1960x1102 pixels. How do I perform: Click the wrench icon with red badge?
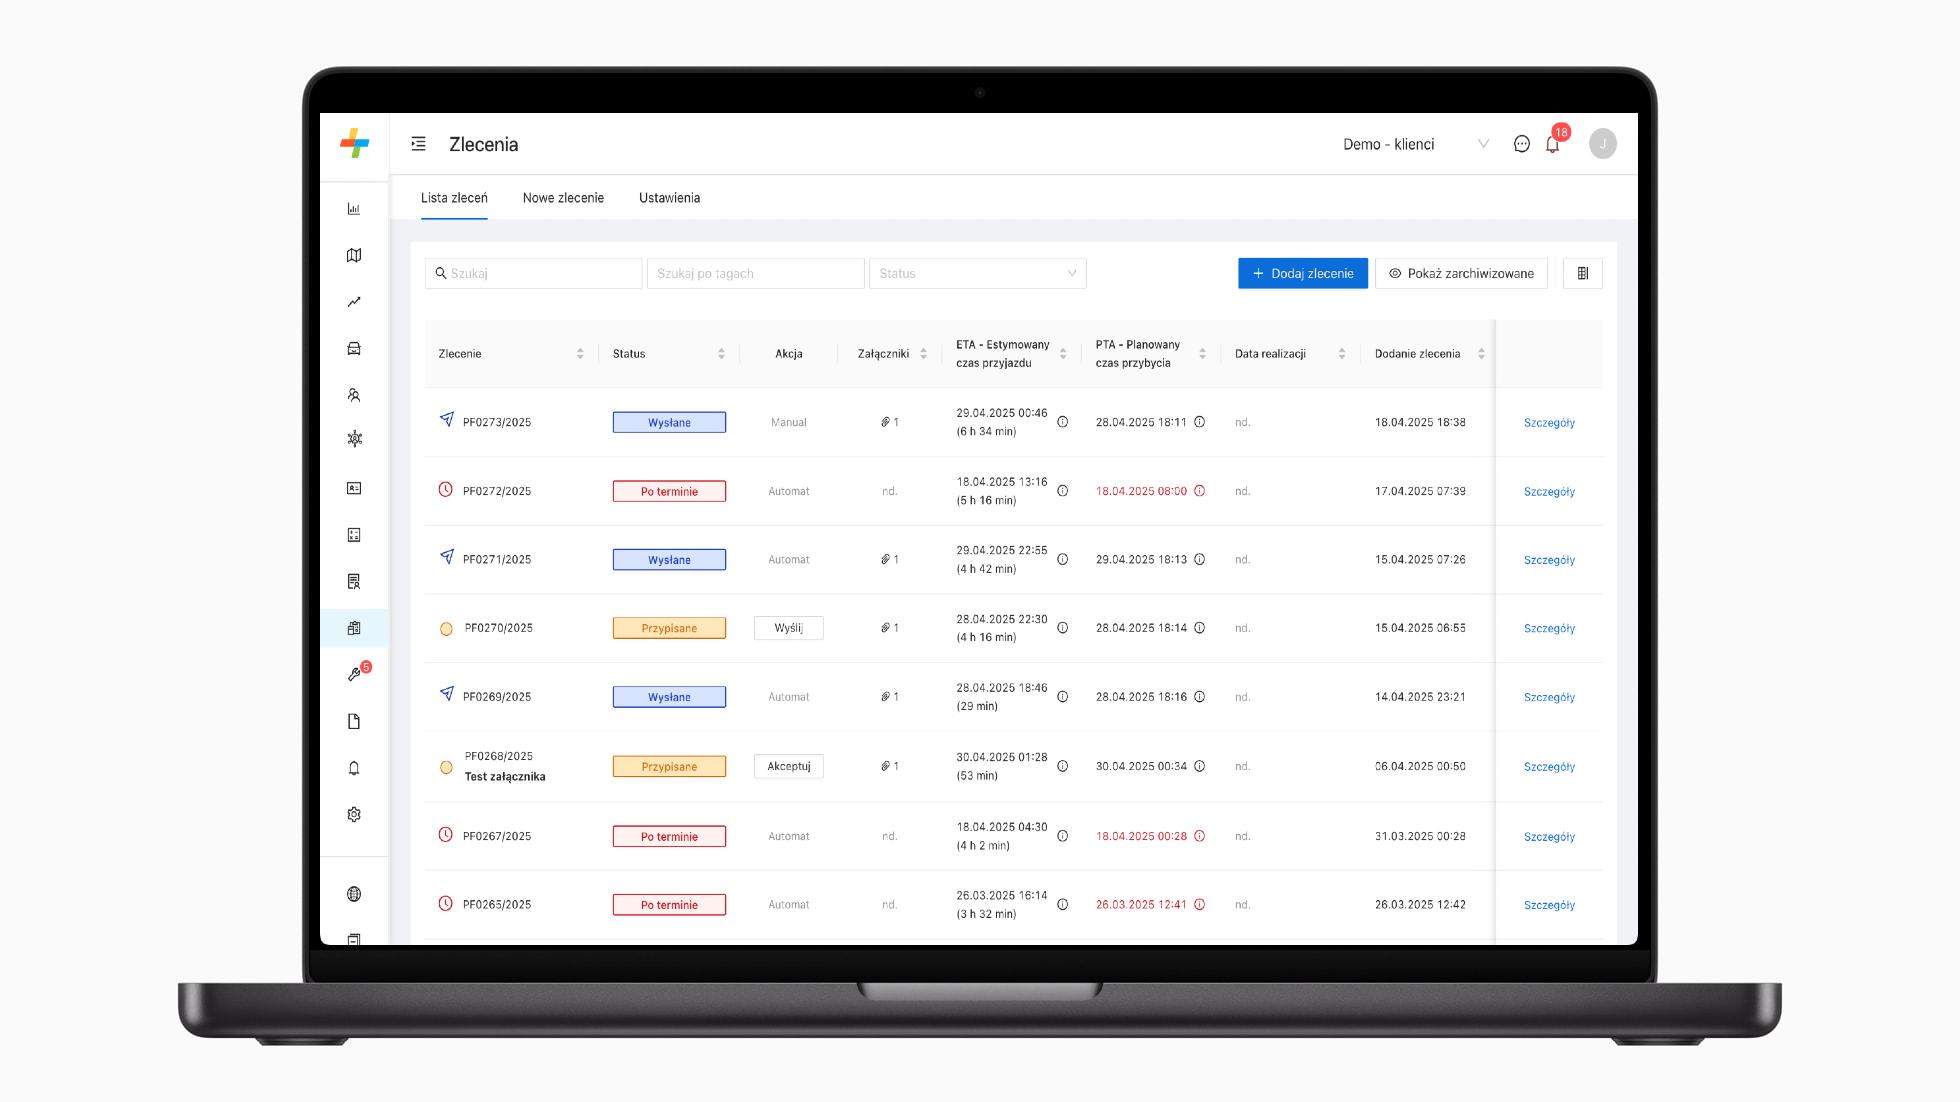point(355,674)
